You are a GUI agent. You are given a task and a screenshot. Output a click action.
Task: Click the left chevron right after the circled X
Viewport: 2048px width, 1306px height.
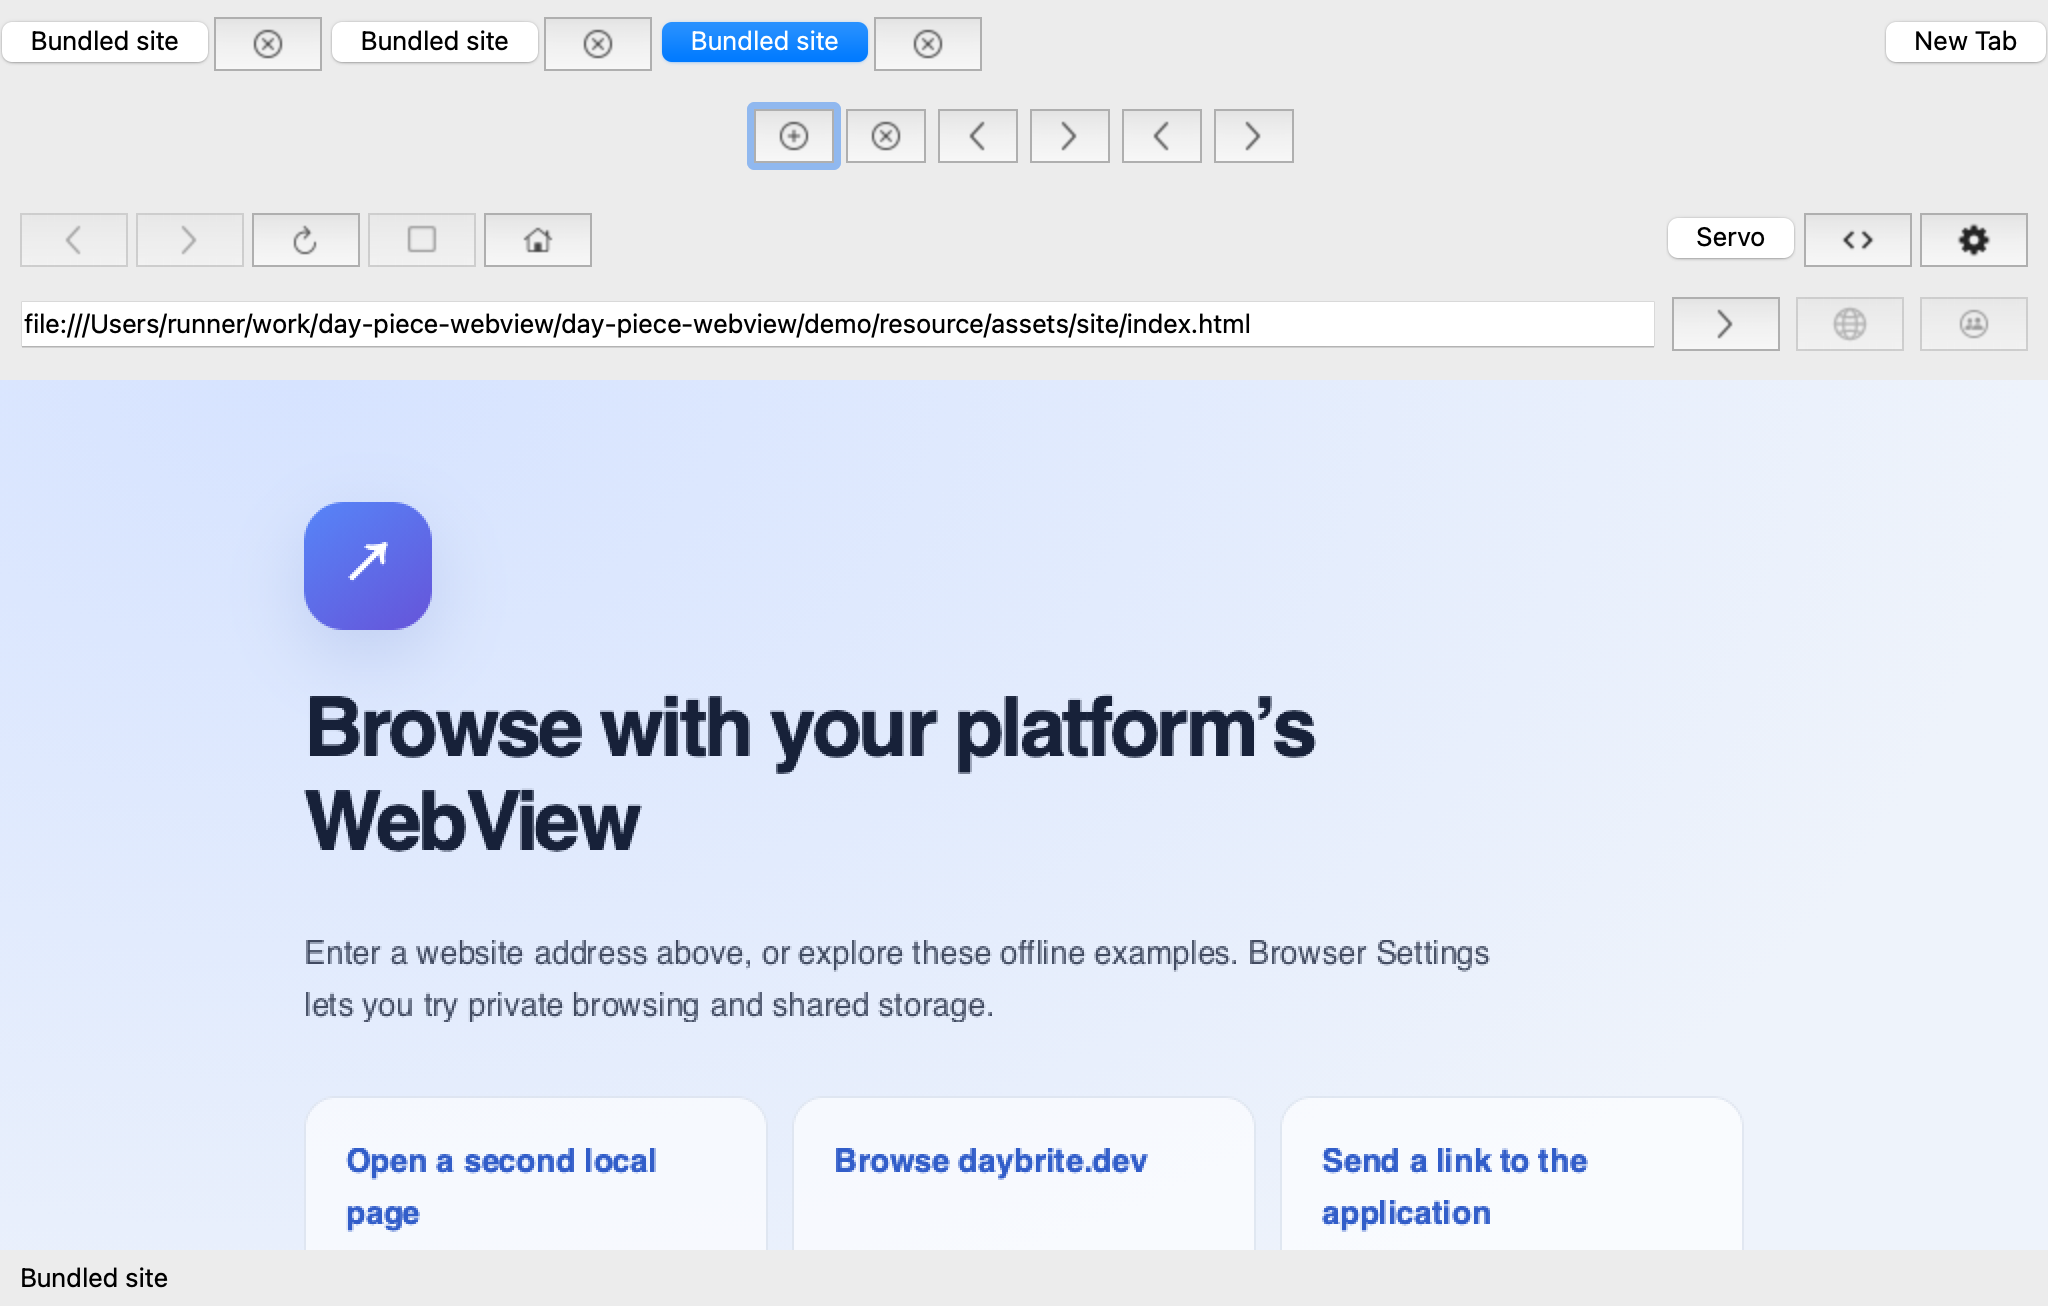tap(978, 136)
